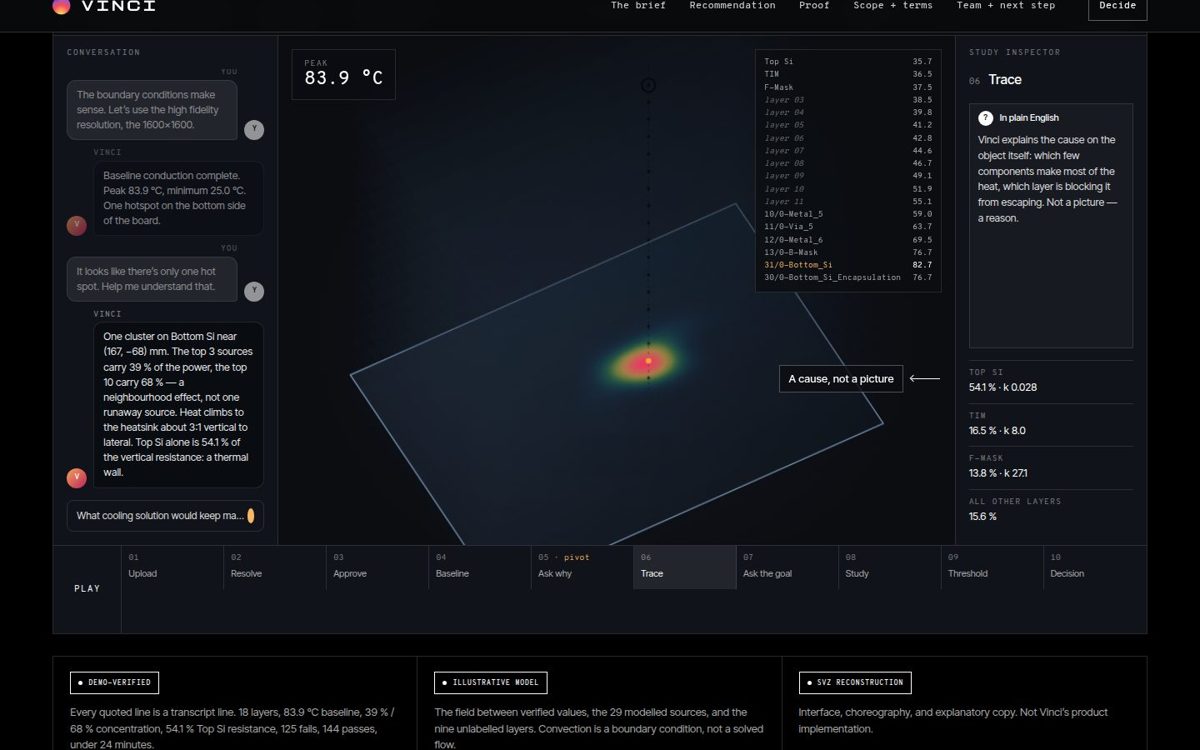Image resolution: width=1200 pixels, height=750 pixels.
Task: Open Team + next step nav link
Action: pyautogui.click(x=1006, y=5)
